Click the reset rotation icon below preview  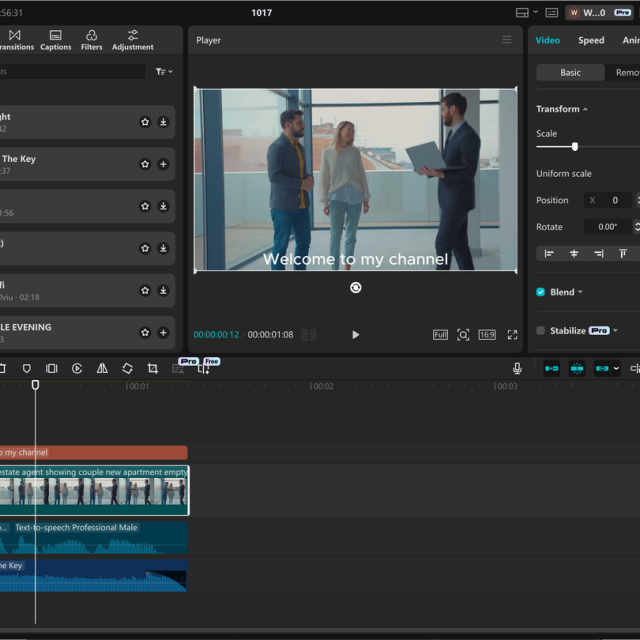(355, 288)
